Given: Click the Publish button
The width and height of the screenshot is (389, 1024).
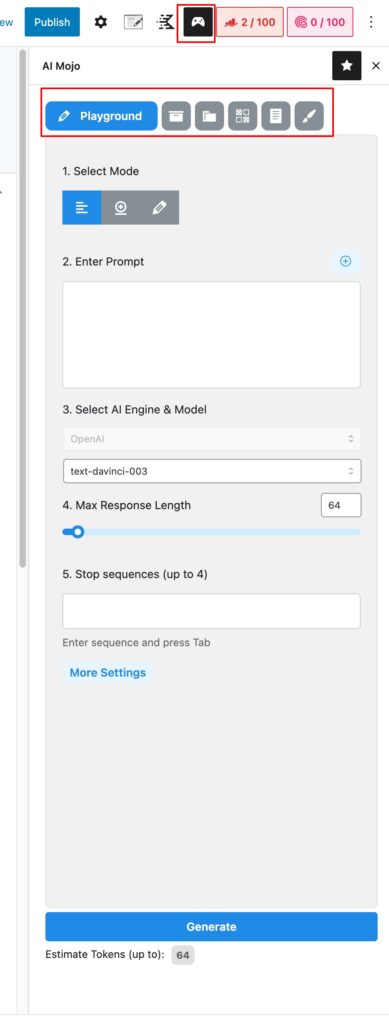Looking at the screenshot, I should pyautogui.click(x=52, y=22).
